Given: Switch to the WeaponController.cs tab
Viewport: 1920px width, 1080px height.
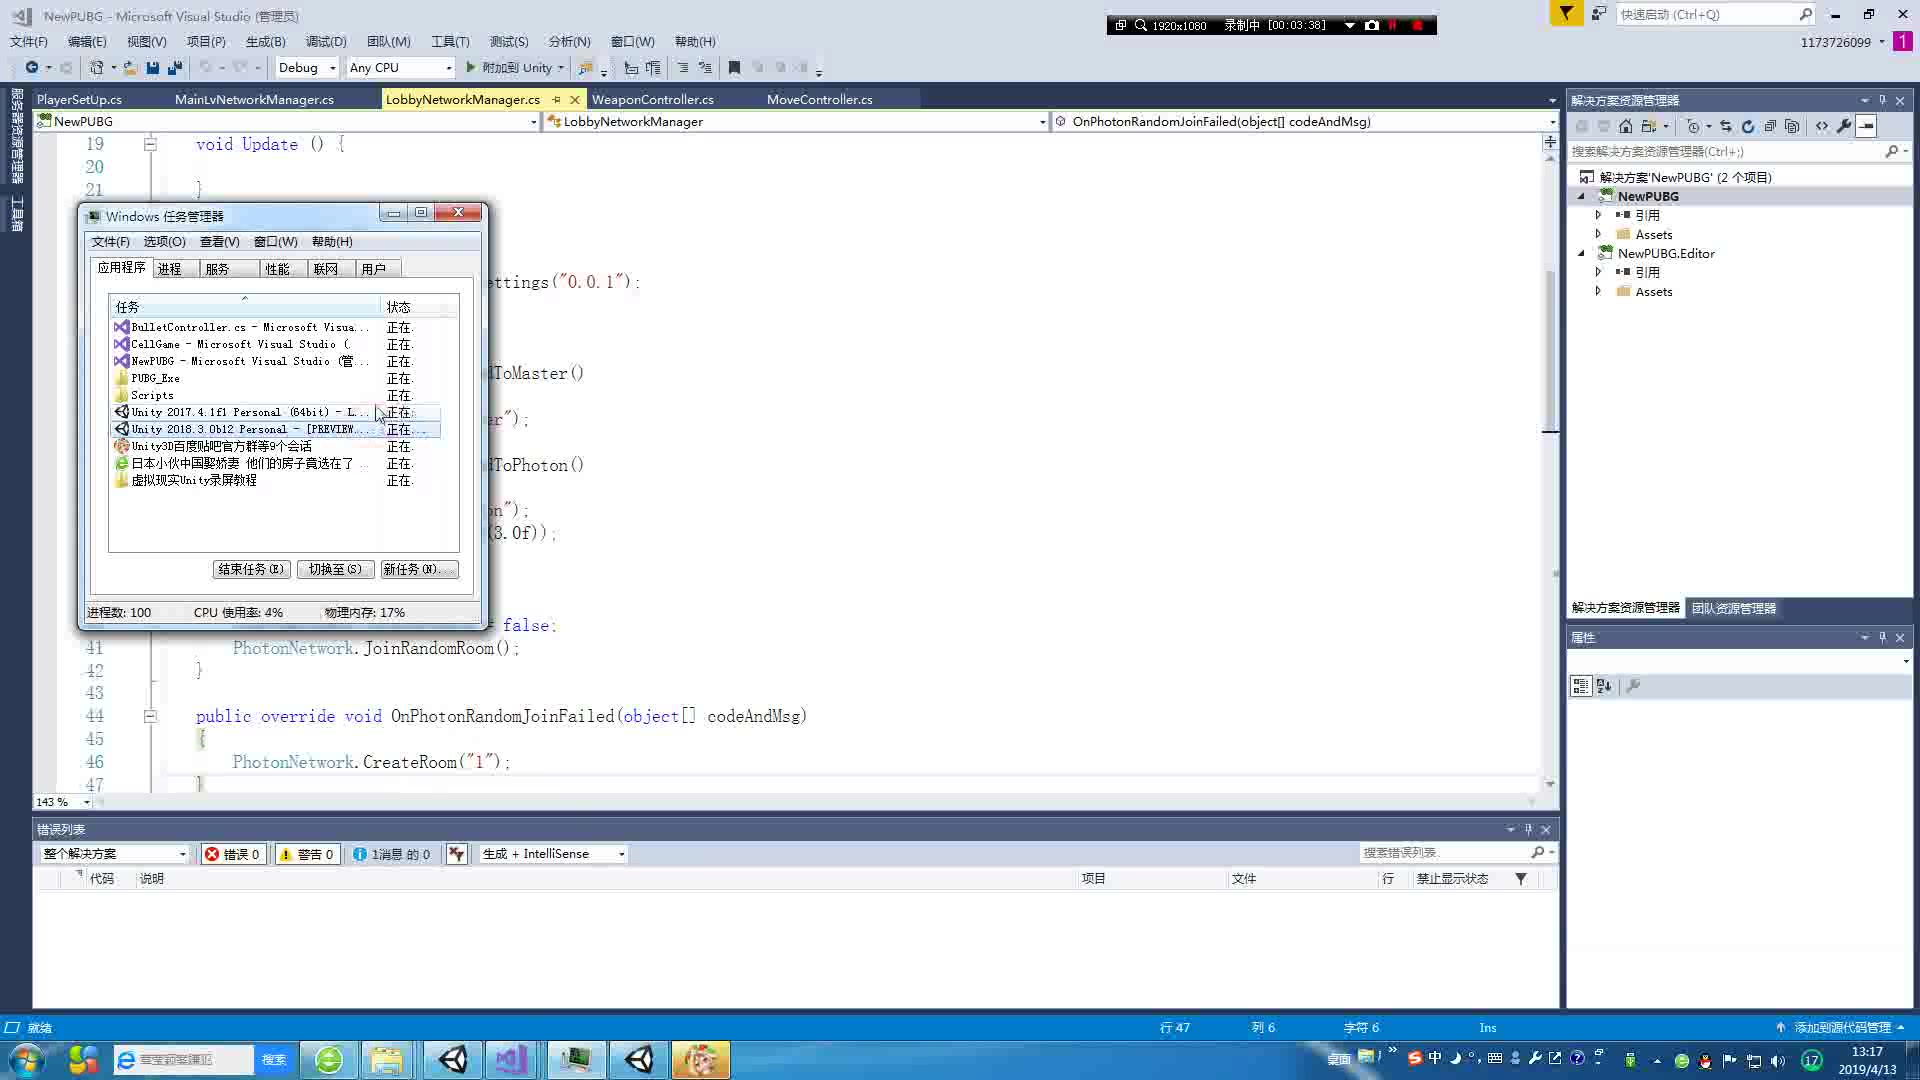Looking at the screenshot, I should point(652,99).
